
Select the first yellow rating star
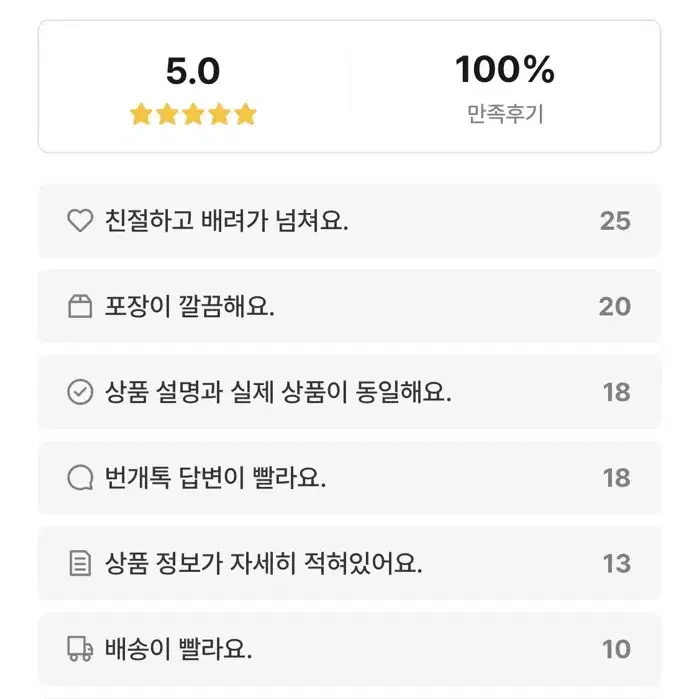pyautogui.click(x=141, y=114)
